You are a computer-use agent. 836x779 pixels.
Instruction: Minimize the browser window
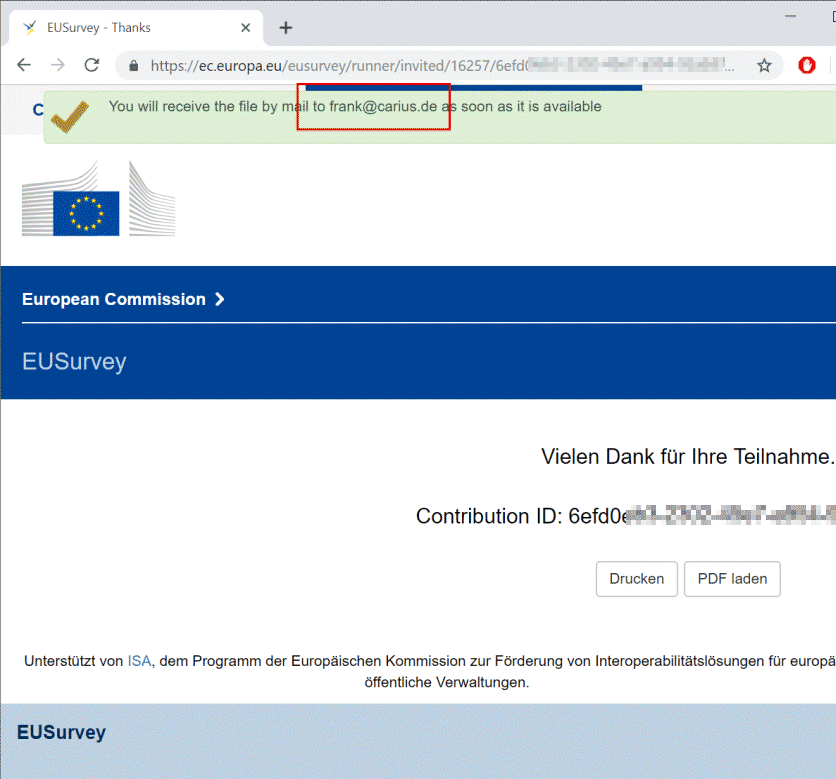coord(790,17)
